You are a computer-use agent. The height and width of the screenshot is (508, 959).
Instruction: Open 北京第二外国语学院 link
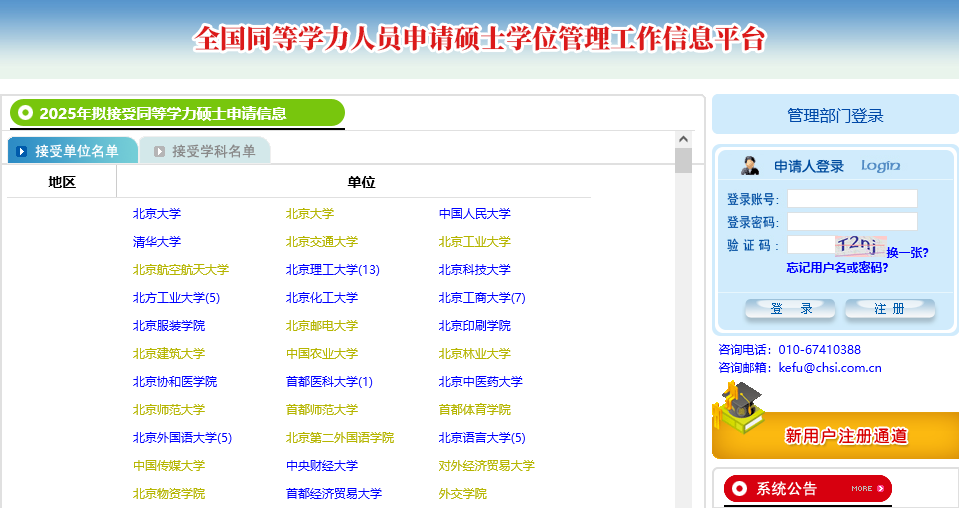[340, 438]
